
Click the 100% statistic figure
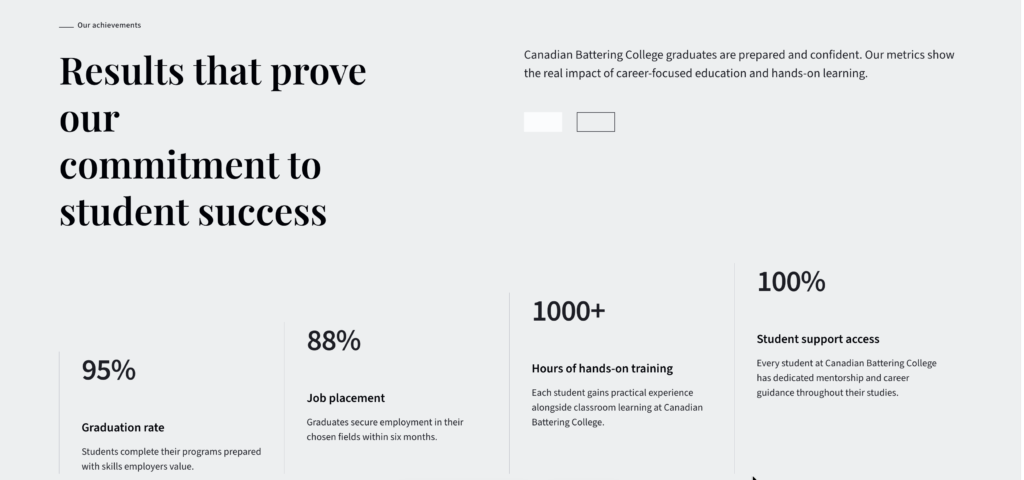(791, 282)
